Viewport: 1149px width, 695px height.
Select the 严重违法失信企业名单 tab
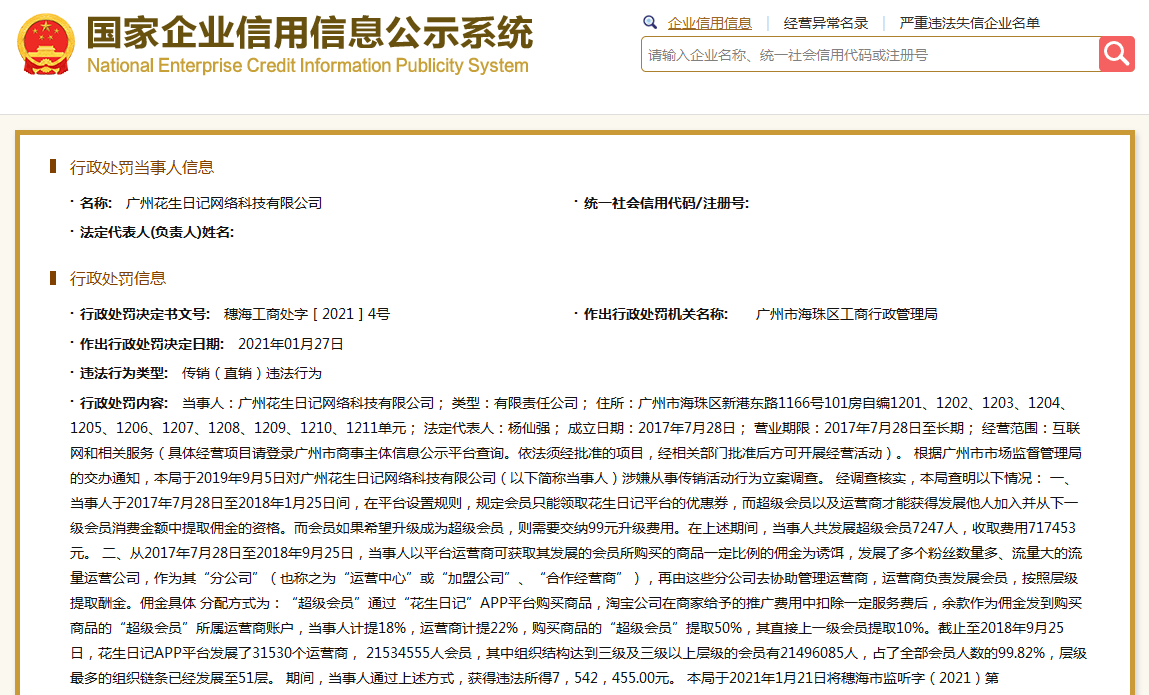[969, 23]
